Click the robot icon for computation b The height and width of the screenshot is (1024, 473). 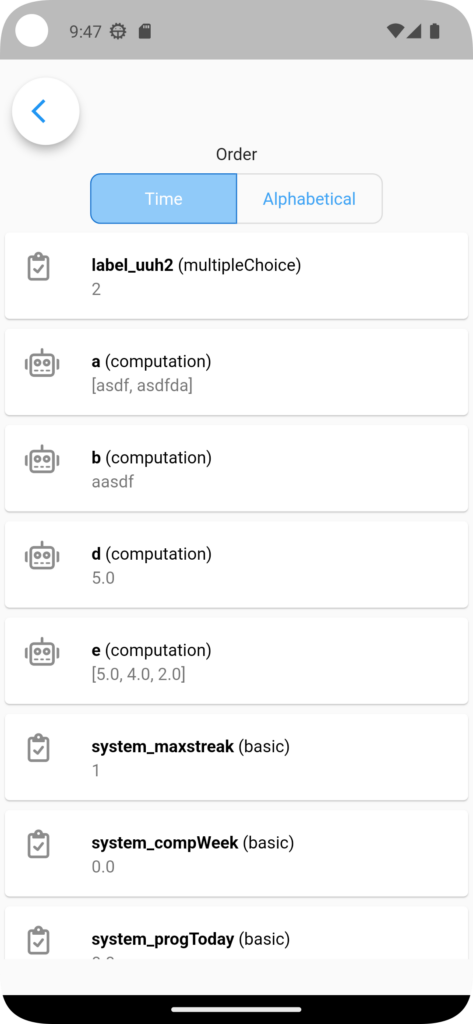click(x=42, y=459)
